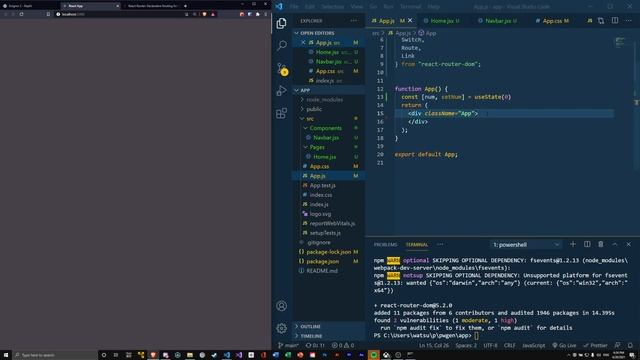640x360 pixels.
Task: Close the terminal panel
Action: point(629,244)
